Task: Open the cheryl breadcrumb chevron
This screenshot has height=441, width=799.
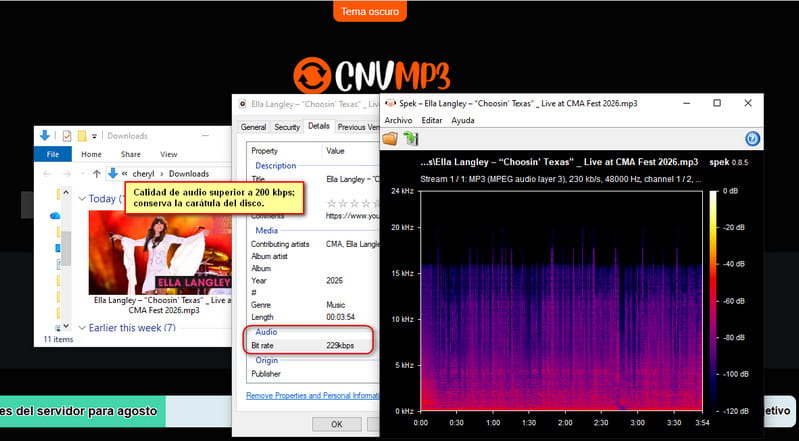Action: tap(162, 174)
